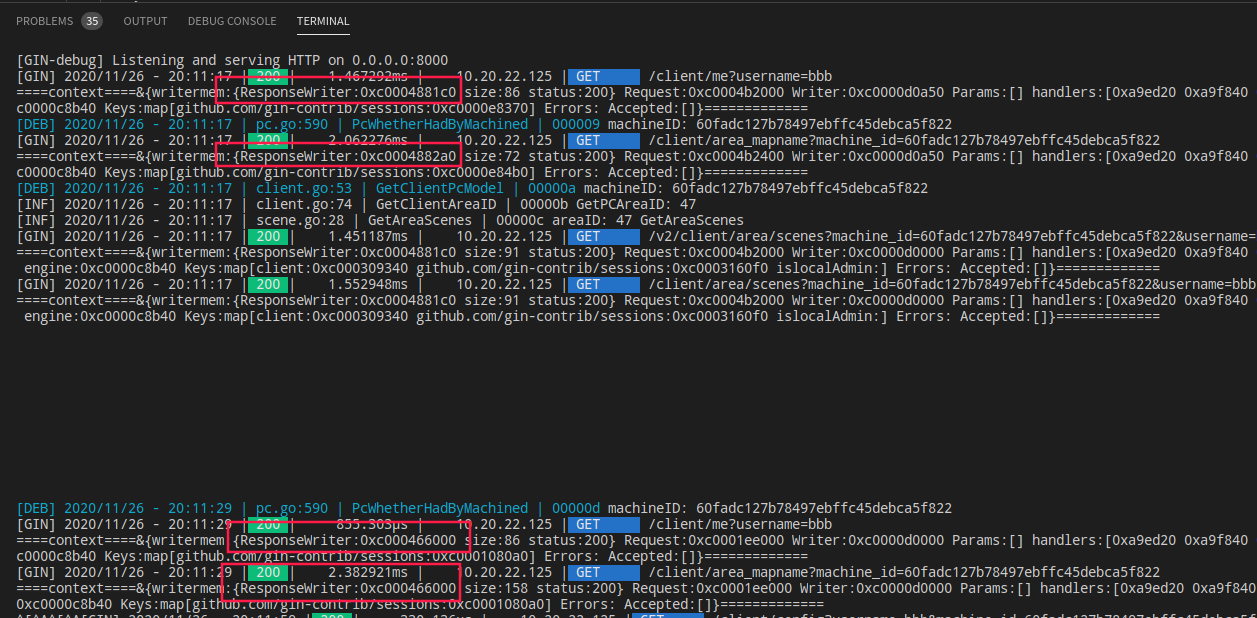Open pc.go:590 reference on the 000009 row
The height and width of the screenshot is (618, 1257).
click(x=292, y=124)
